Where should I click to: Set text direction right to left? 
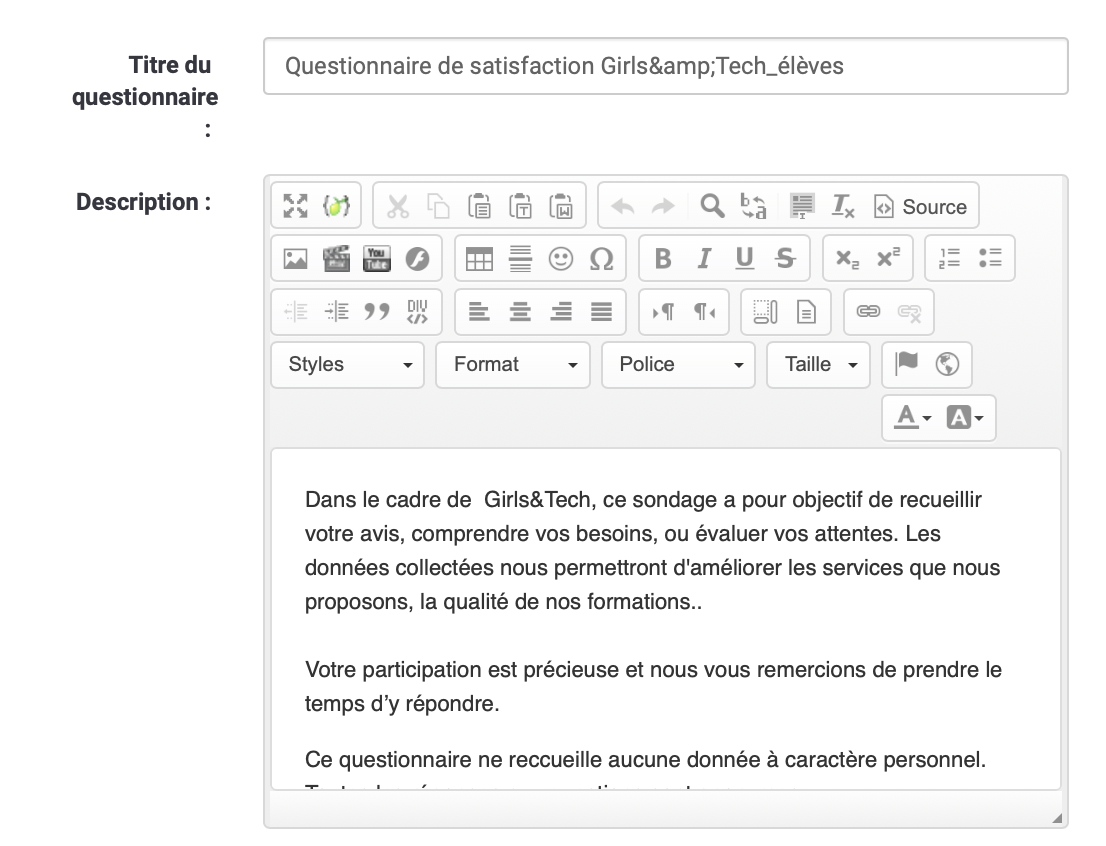click(x=704, y=311)
